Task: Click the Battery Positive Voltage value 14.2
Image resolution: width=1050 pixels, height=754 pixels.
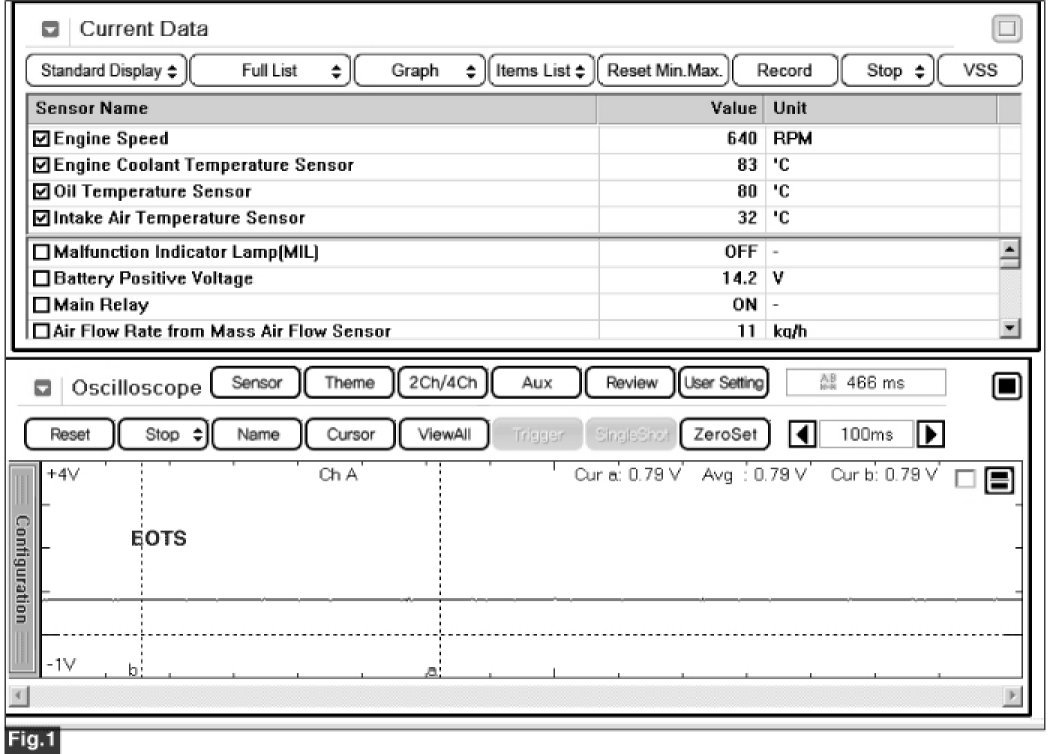Action: click(x=739, y=278)
